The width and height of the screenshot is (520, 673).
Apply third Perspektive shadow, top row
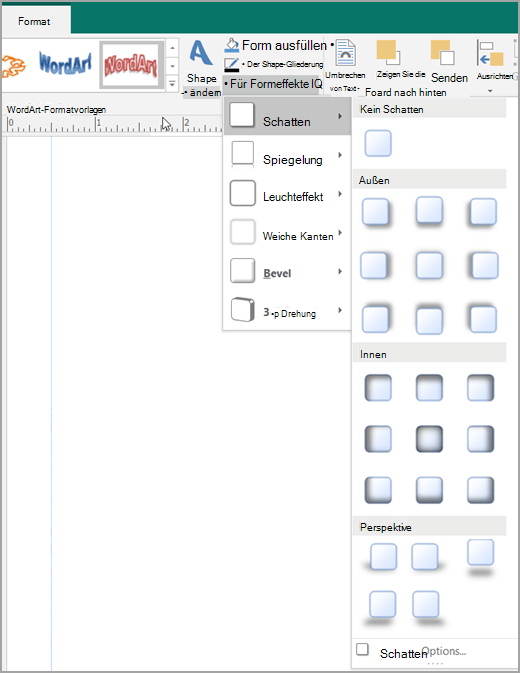point(481,557)
